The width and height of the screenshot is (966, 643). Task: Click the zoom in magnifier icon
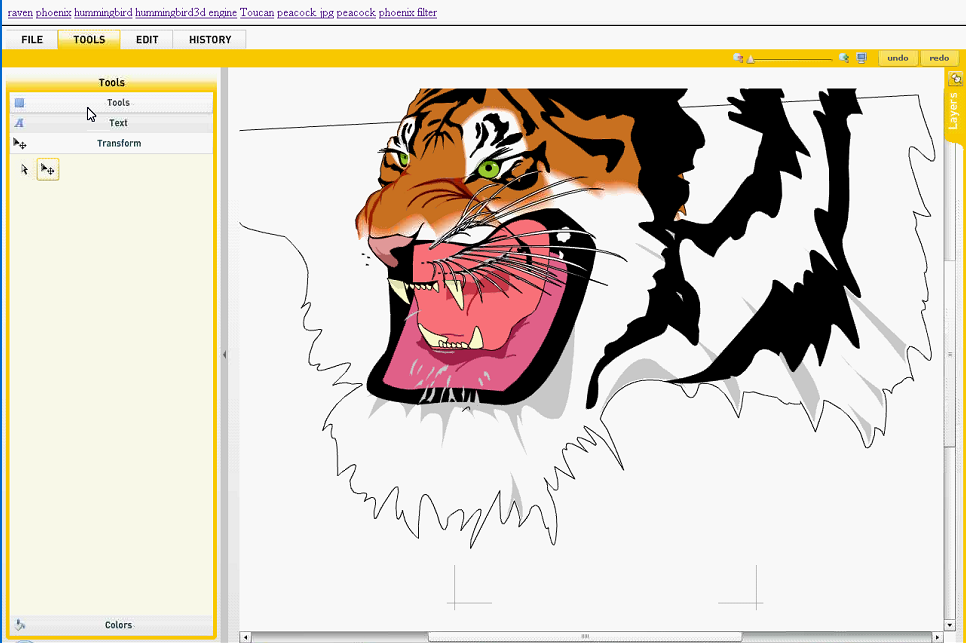(843, 58)
